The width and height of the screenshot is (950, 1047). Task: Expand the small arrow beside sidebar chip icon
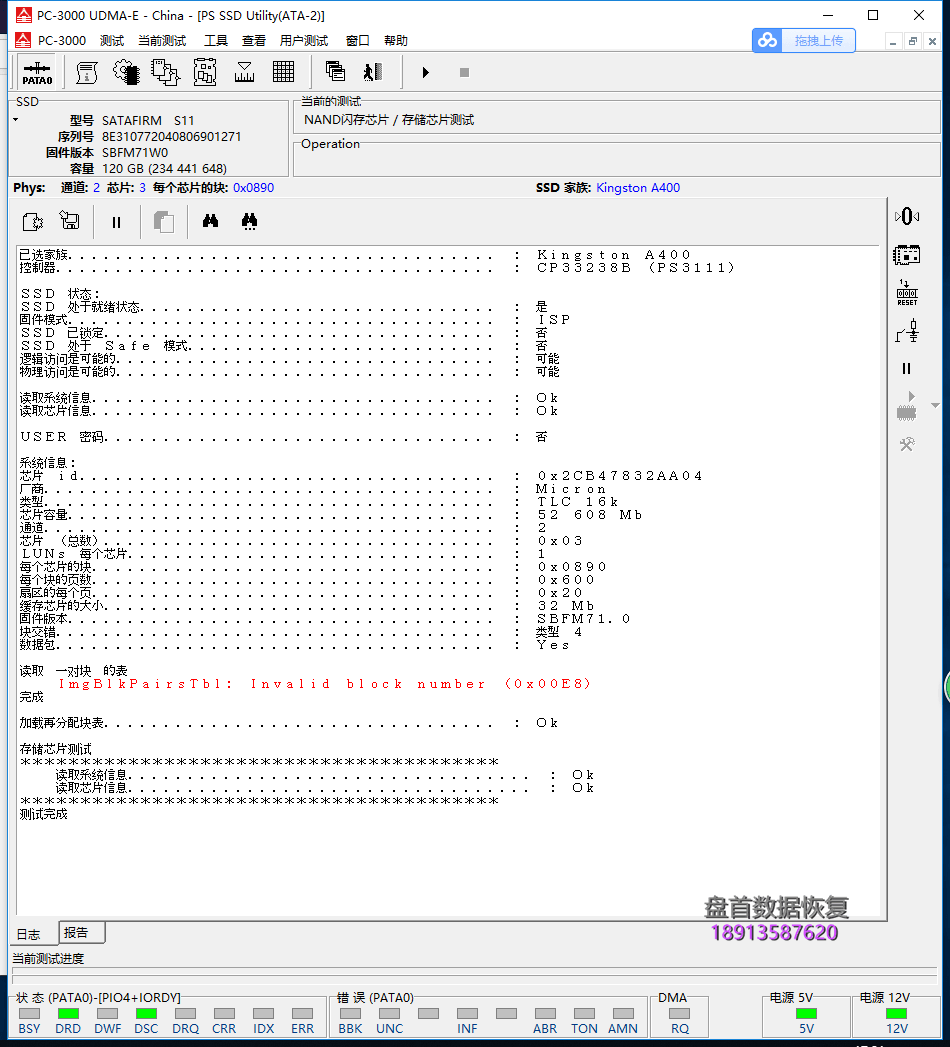coord(935,406)
